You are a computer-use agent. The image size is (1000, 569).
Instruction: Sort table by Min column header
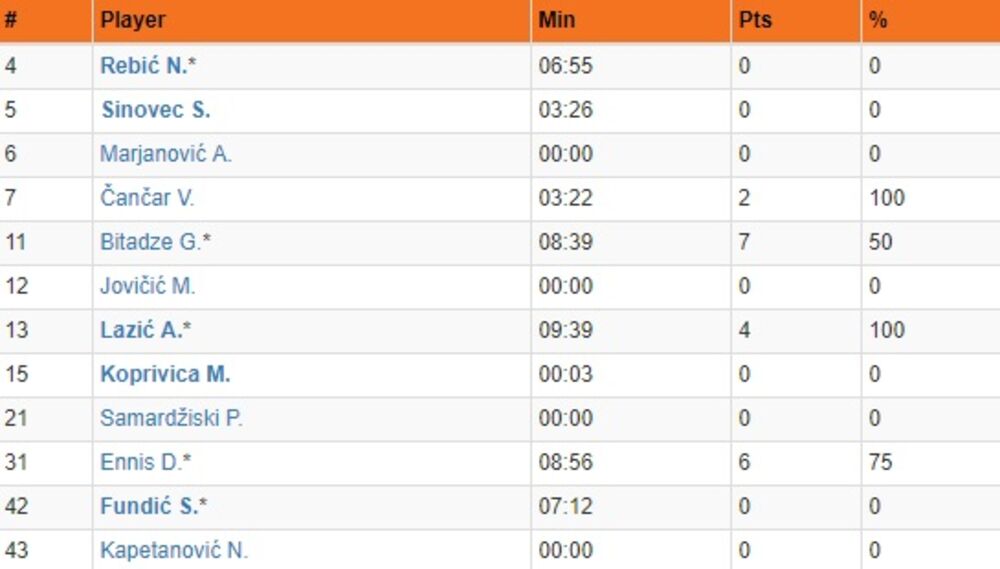point(557,20)
